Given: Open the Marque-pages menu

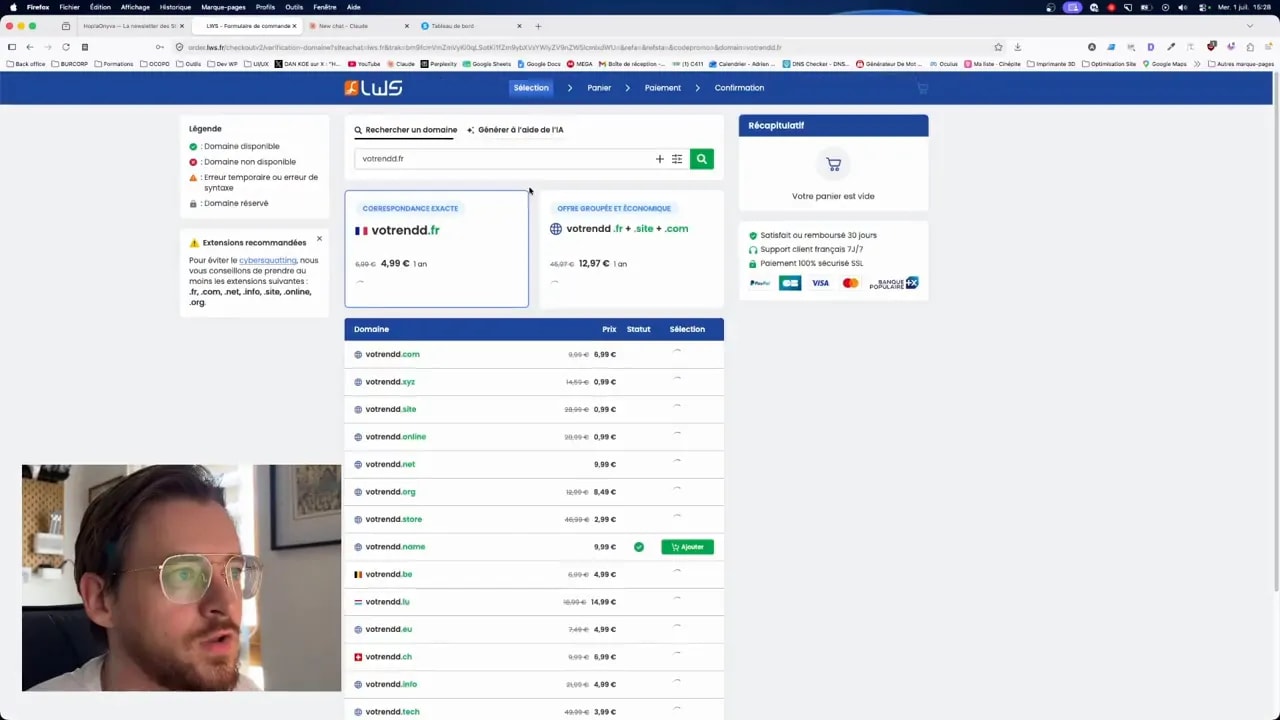Looking at the screenshot, I should [223, 7].
